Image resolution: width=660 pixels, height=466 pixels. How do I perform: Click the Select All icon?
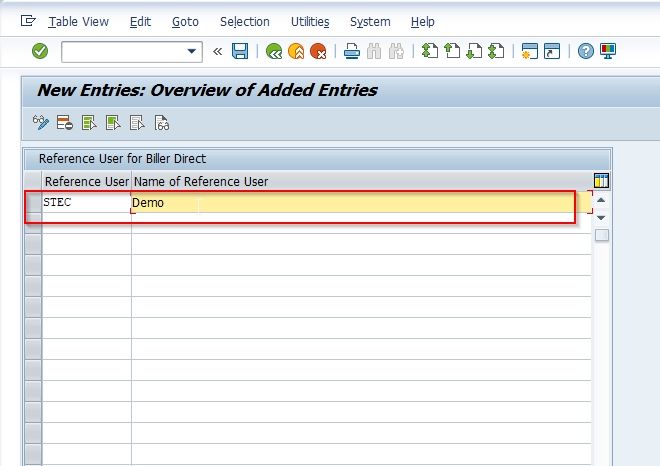point(89,123)
